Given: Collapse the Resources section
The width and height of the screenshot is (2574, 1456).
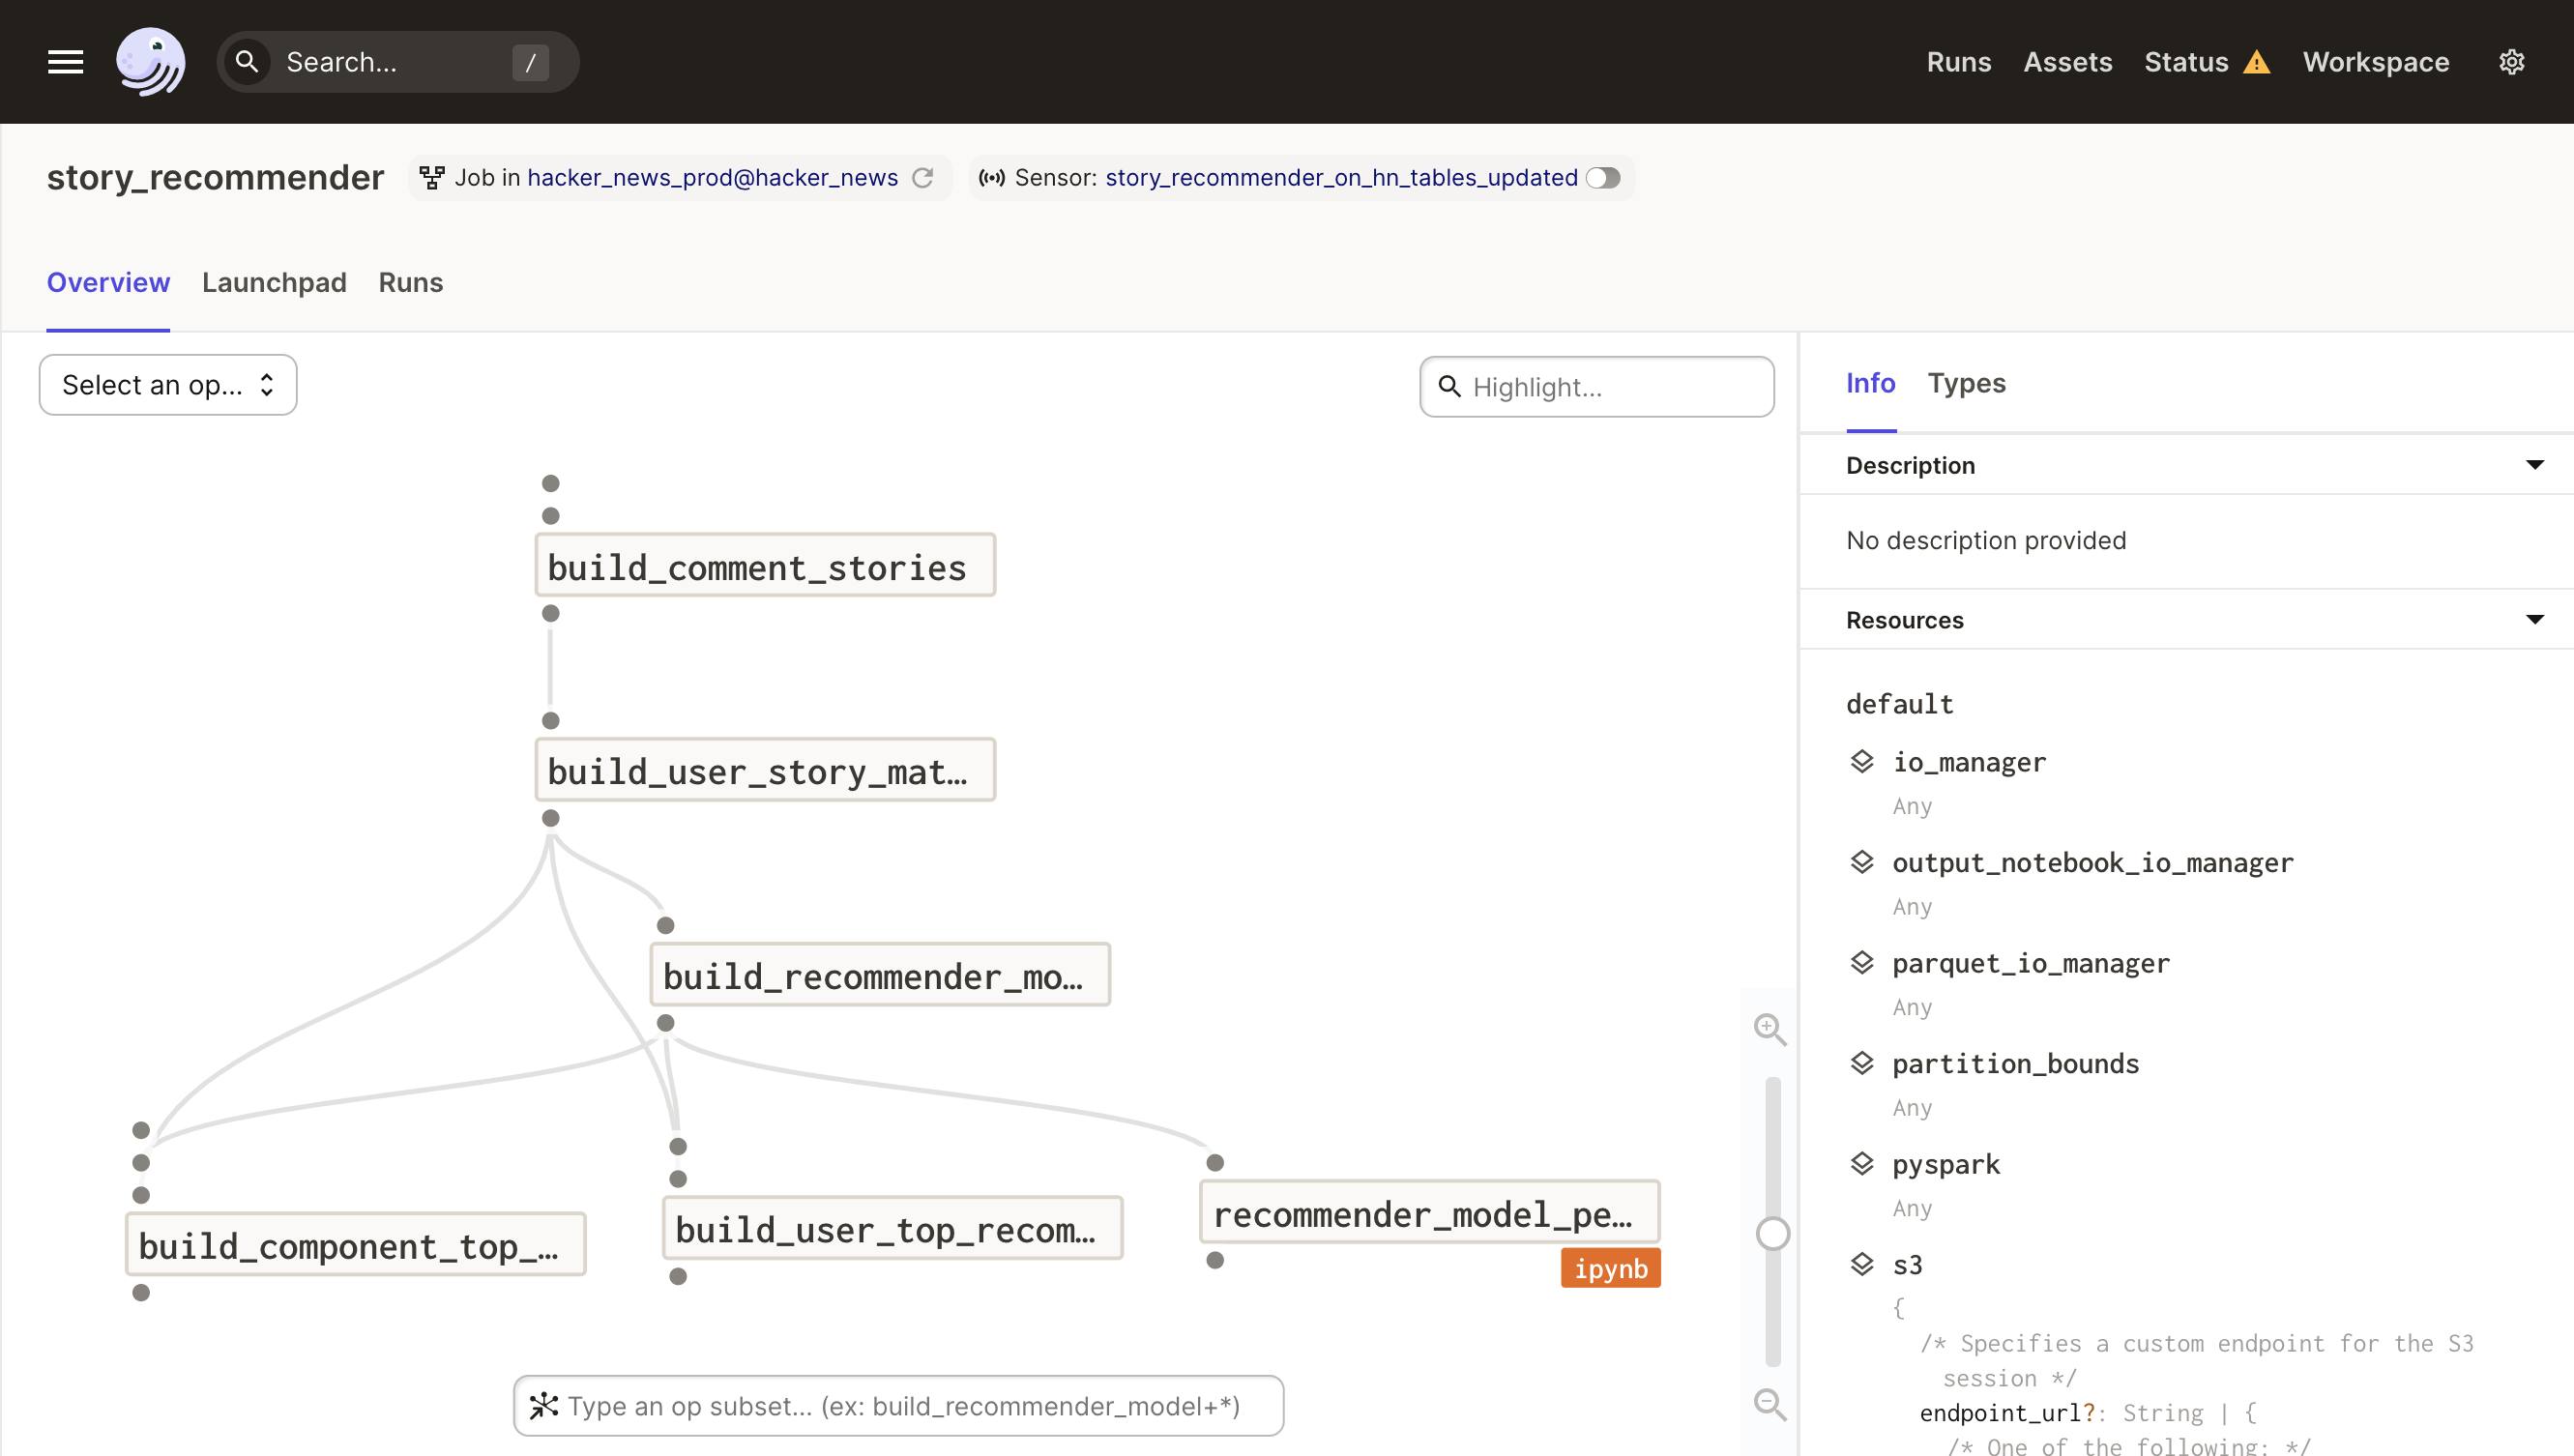Looking at the screenshot, I should 2534,620.
